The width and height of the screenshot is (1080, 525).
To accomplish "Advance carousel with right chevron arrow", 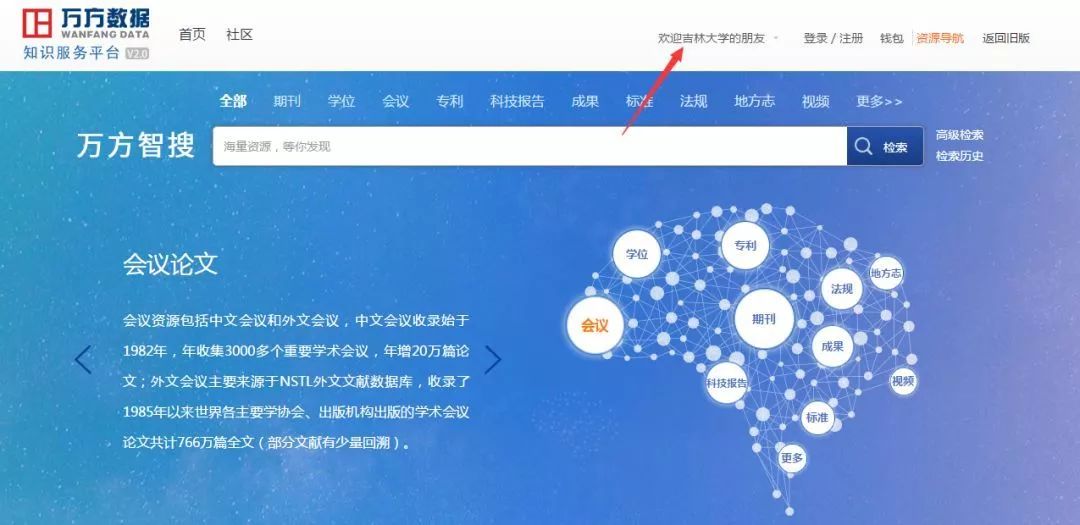I will click(492, 360).
